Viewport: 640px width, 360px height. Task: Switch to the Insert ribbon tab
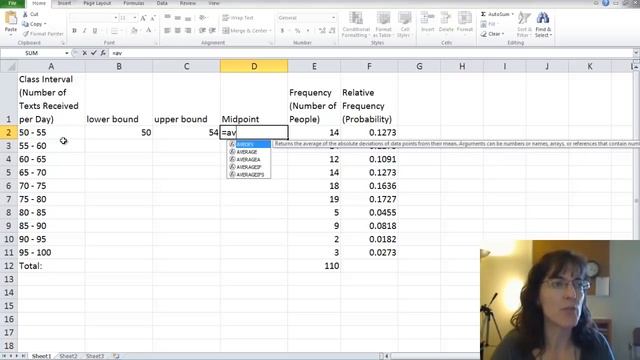click(x=64, y=3)
